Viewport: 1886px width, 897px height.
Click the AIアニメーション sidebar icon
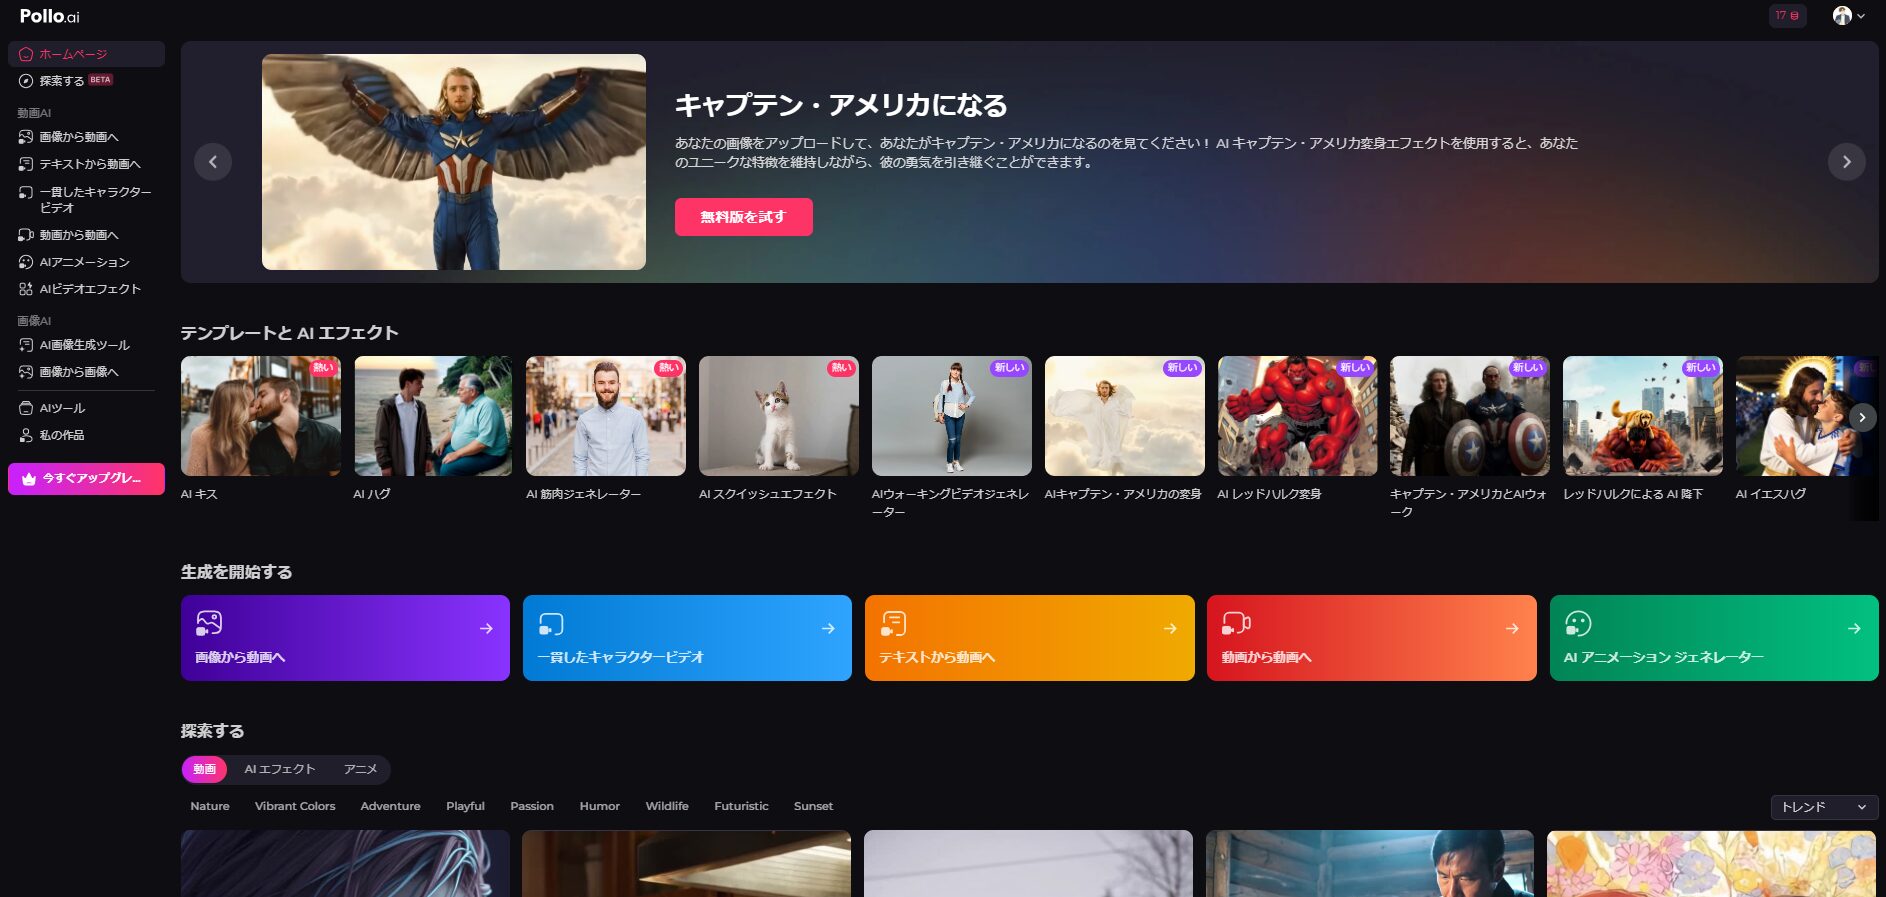(x=26, y=262)
